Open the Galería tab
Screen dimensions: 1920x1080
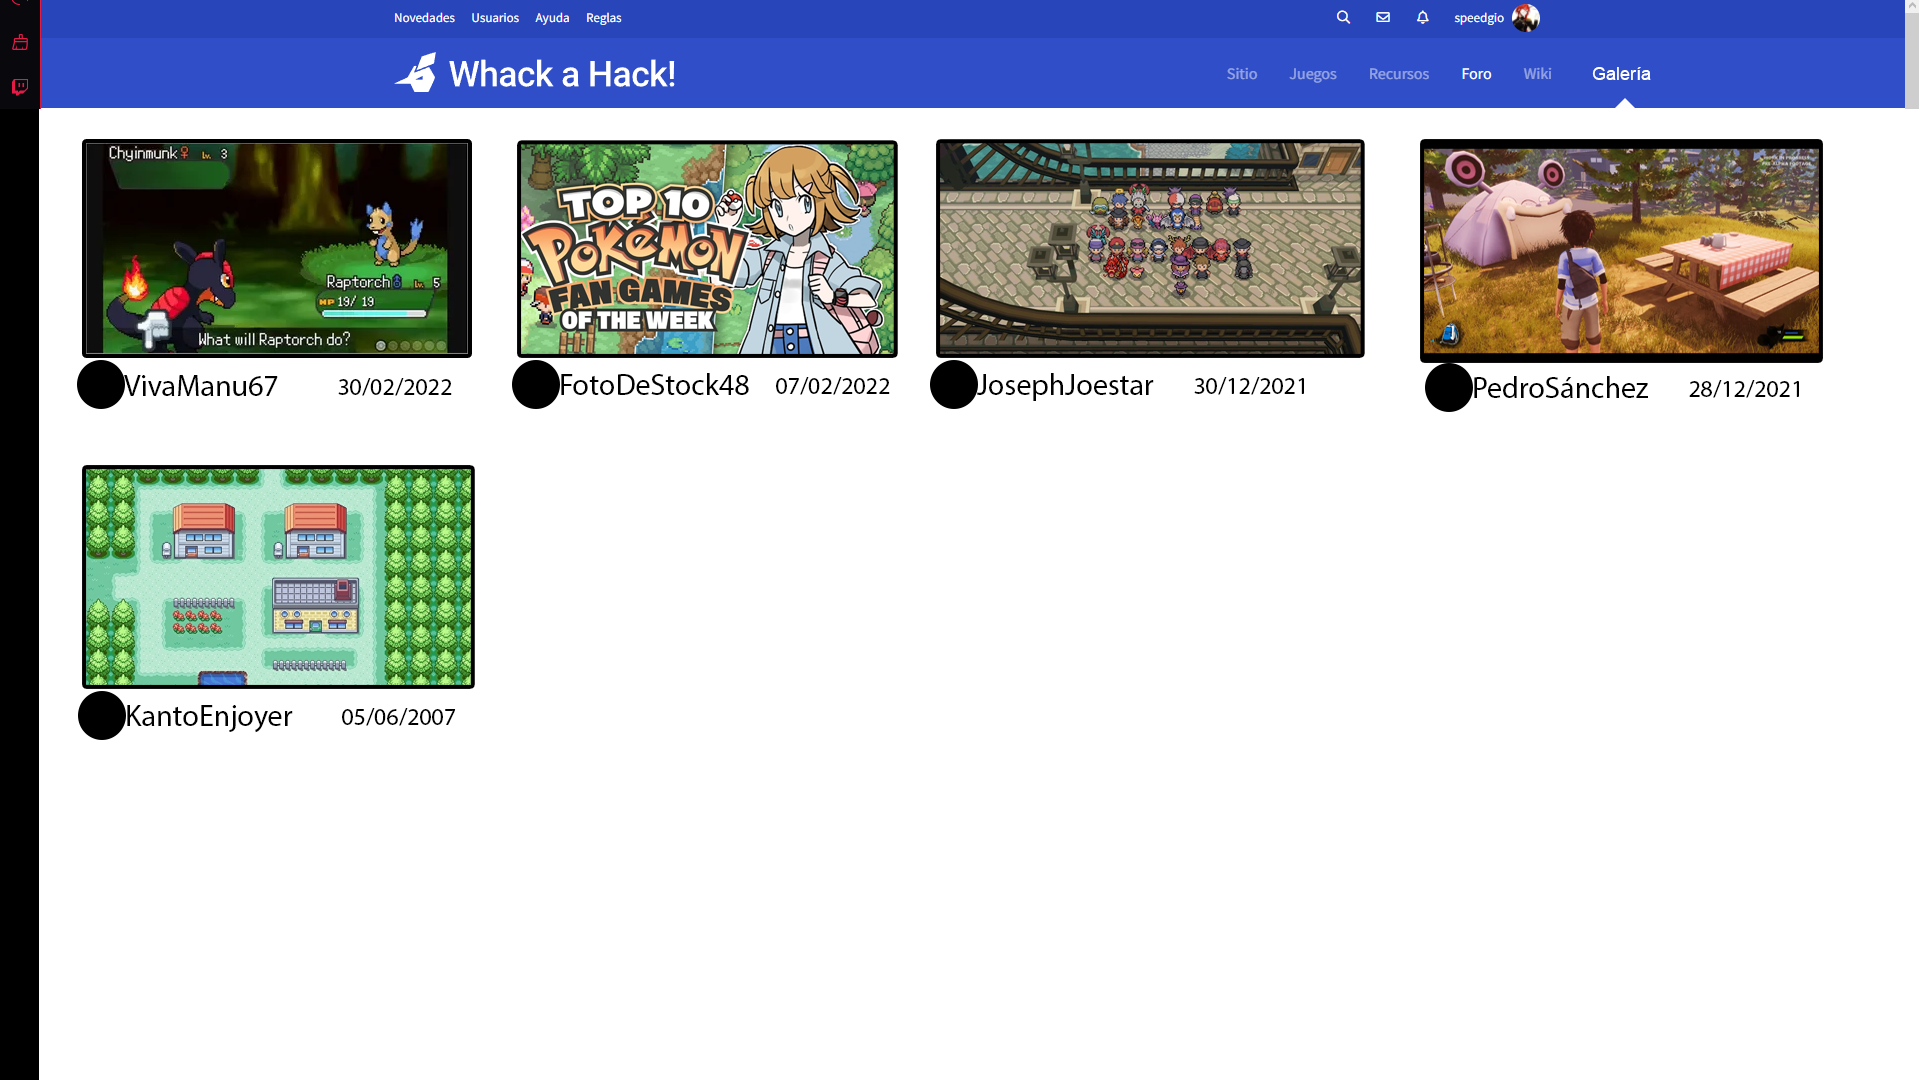tap(1620, 74)
